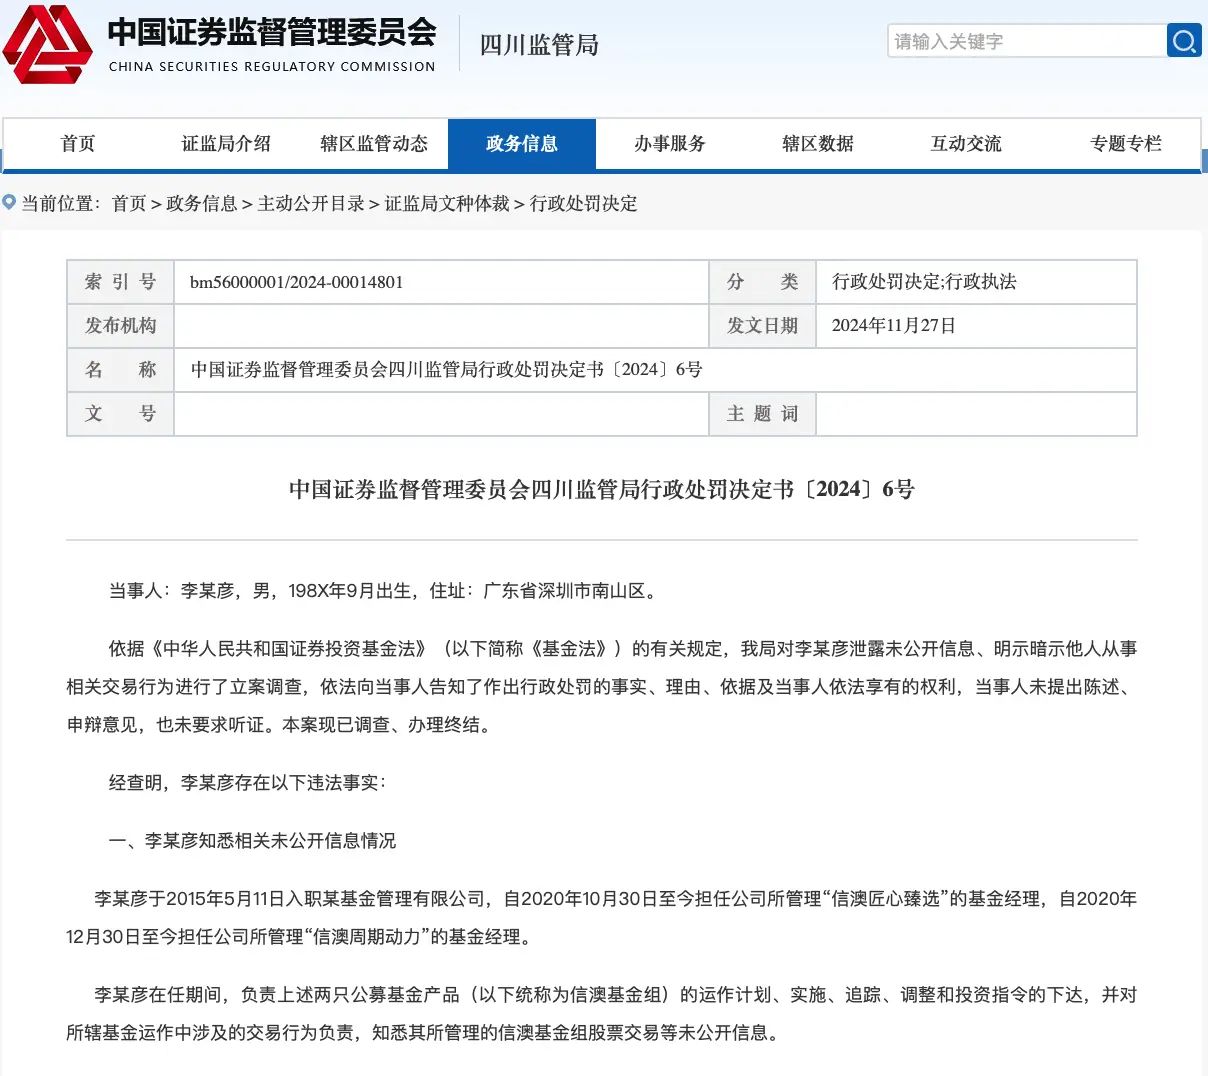Click the red CSRC logo emblem
Screen dimensions: 1208x1076
point(47,44)
